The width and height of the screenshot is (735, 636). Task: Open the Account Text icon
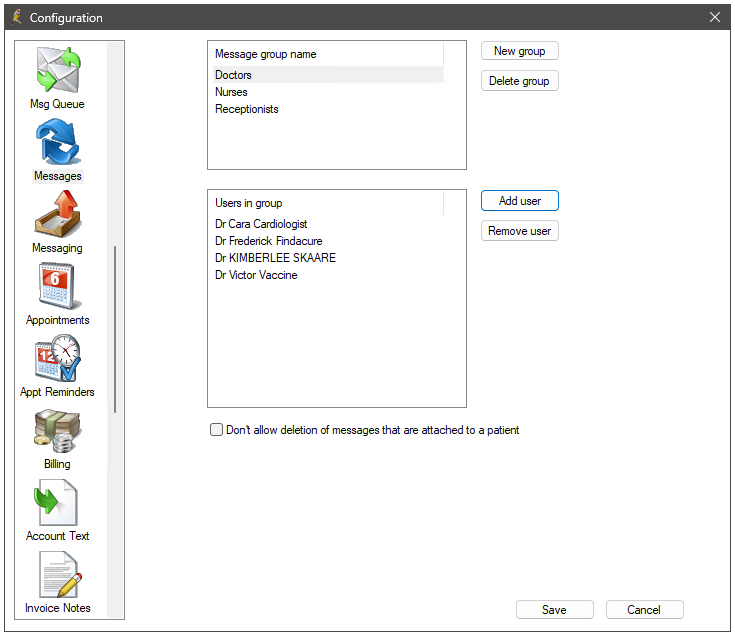click(56, 502)
